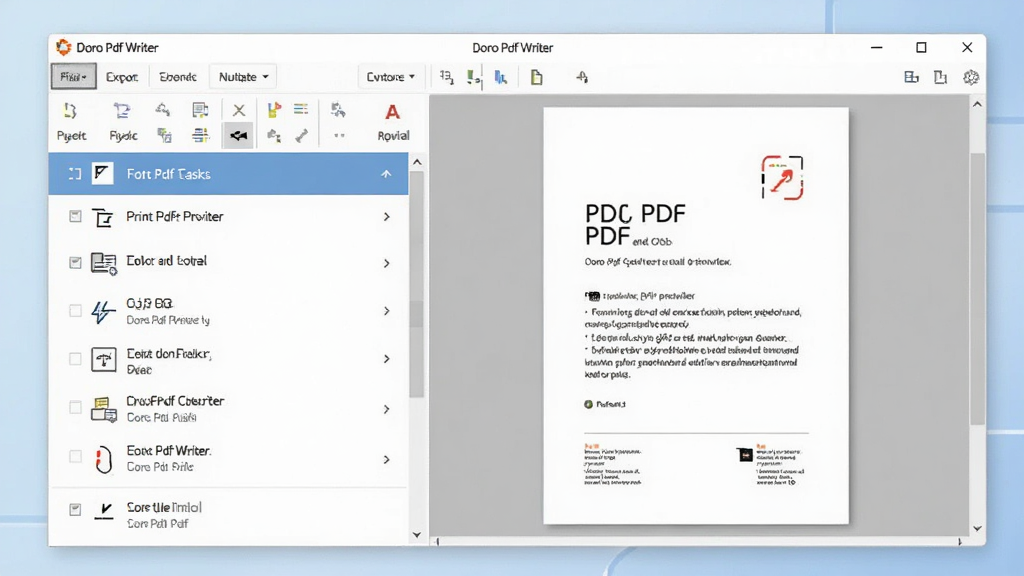Click the task list scrollbar thumb

coord(417,284)
